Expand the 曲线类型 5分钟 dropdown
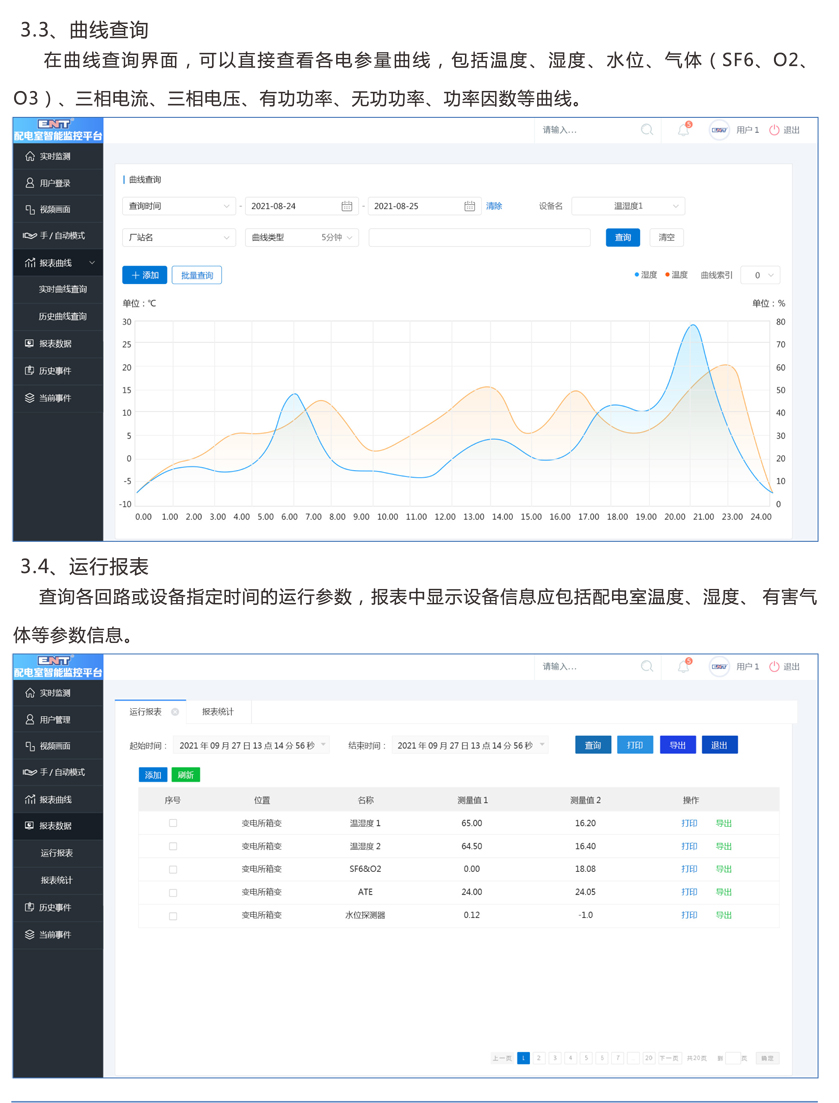This screenshot has height=1103, width=839. click(x=301, y=238)
